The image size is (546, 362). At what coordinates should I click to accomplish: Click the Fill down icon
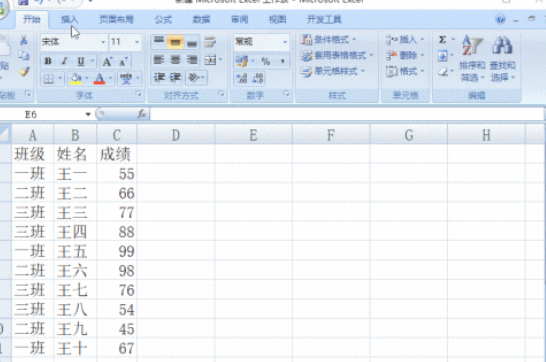442,56
